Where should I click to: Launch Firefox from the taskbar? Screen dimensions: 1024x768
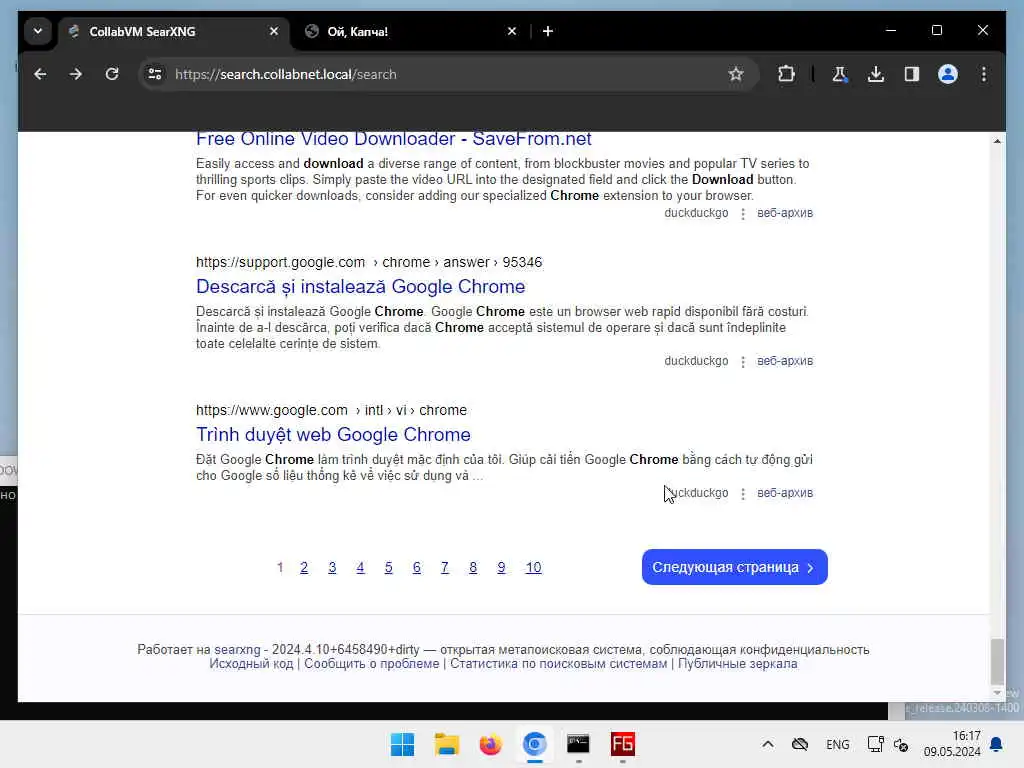[x=490, y=744]
